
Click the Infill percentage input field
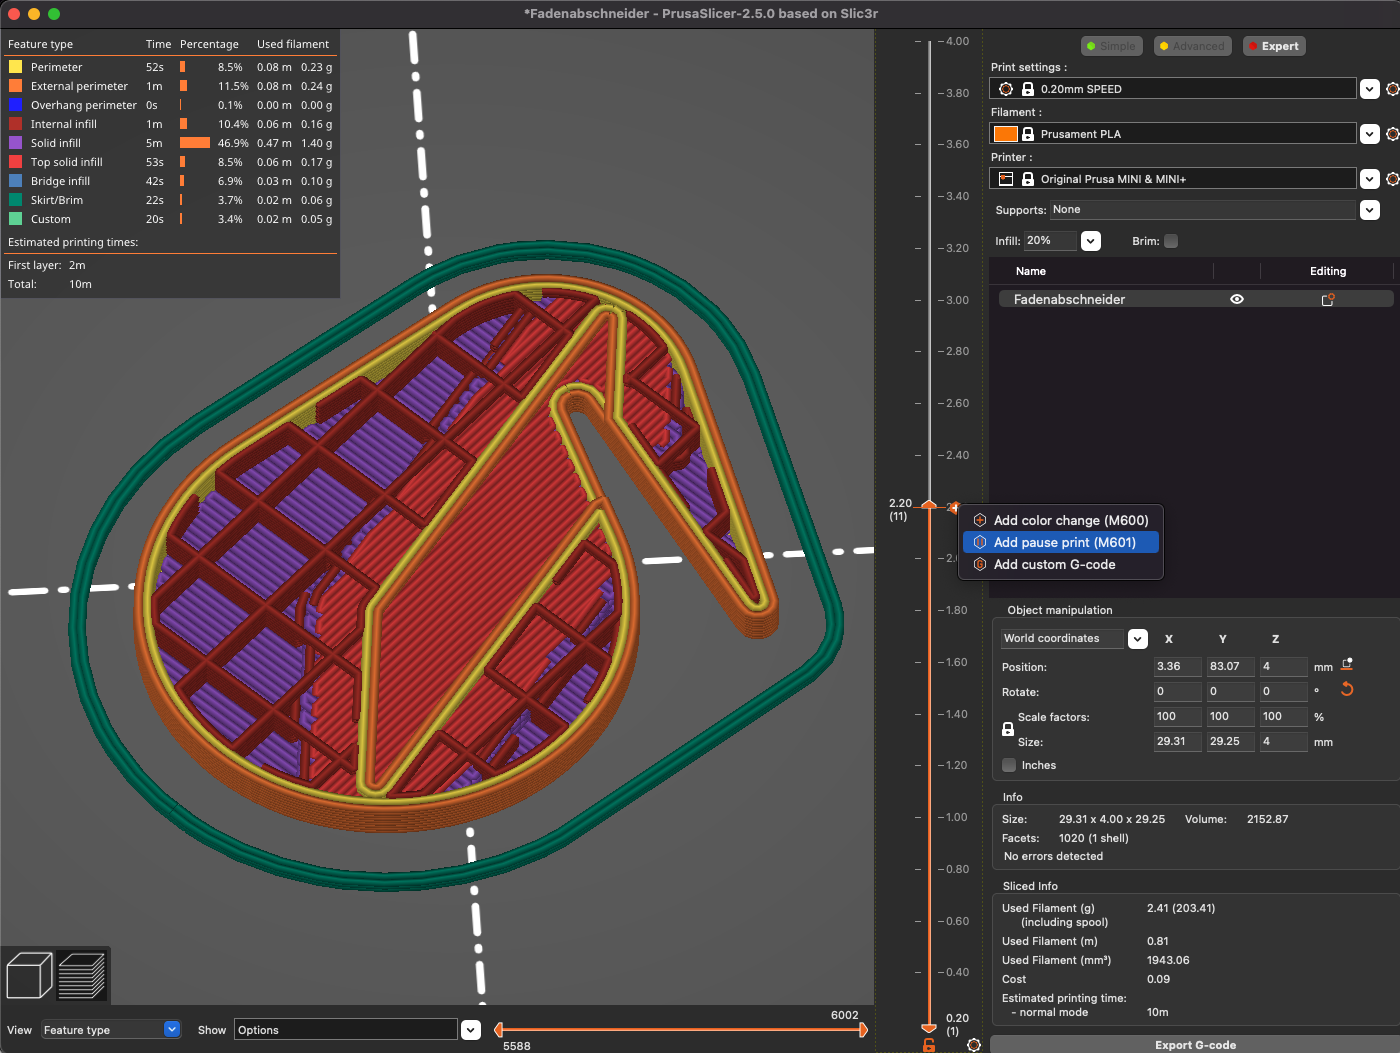pyautogui.click(x=1049, y=241)
